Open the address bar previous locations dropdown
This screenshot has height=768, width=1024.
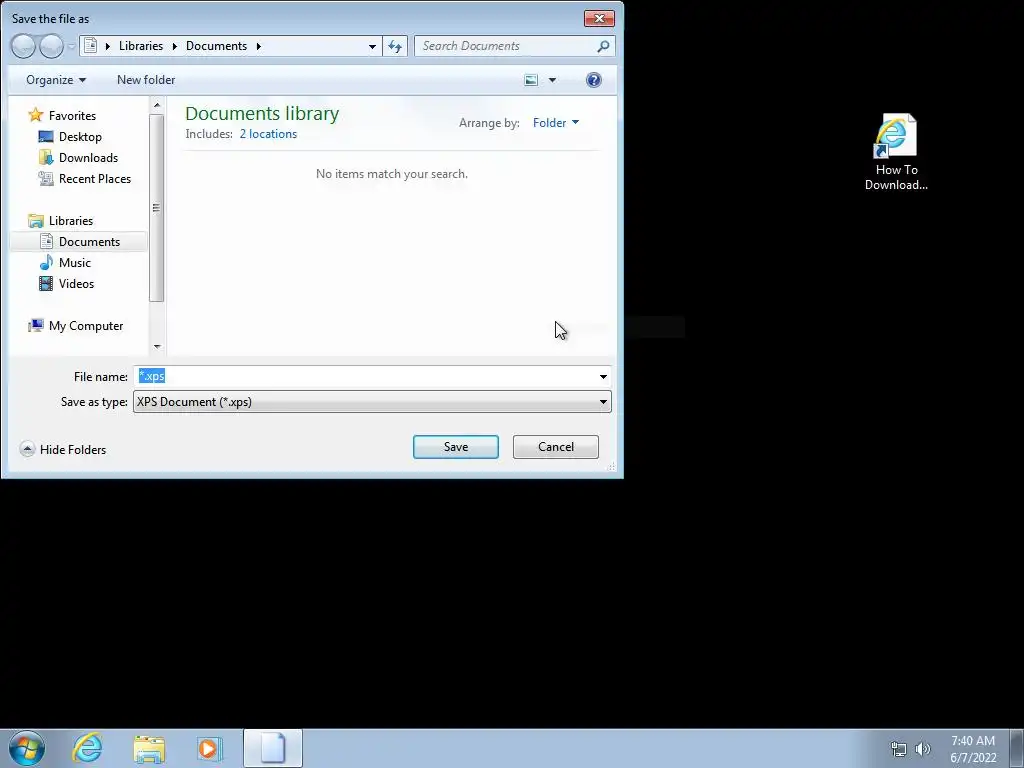tap(372, 46)
